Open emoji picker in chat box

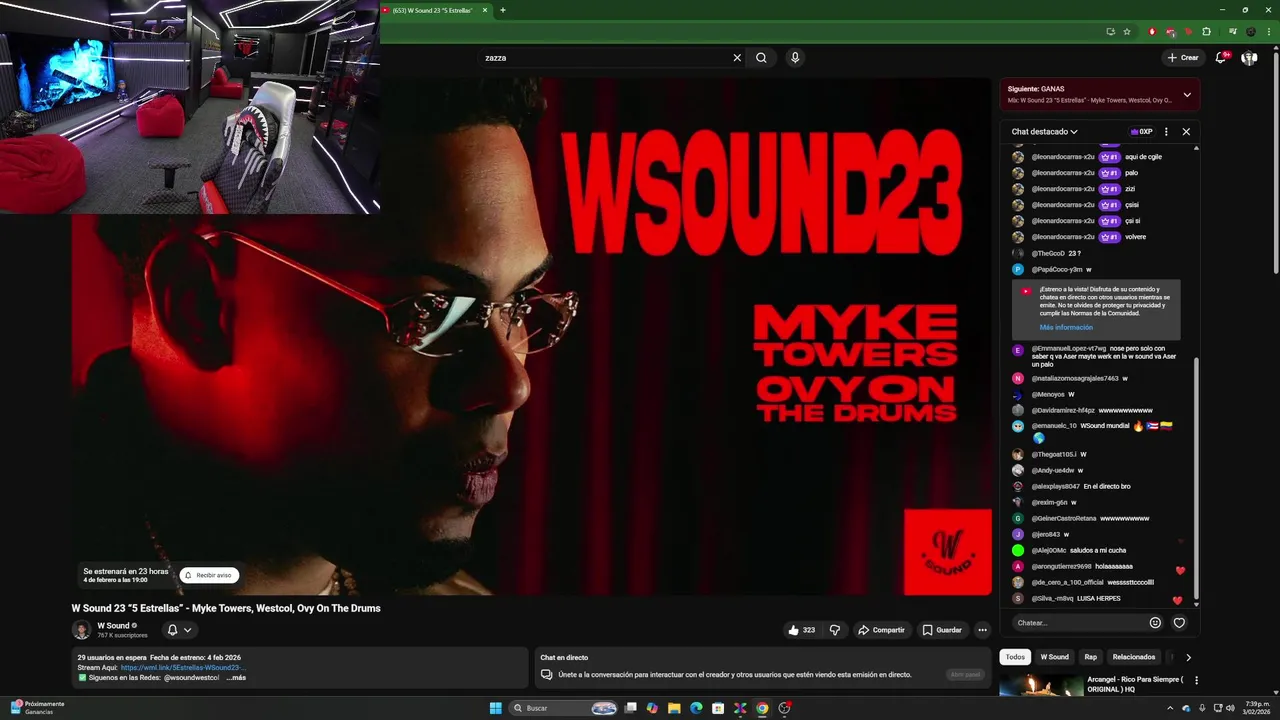pyautogui.click(x=1155, y=623)
